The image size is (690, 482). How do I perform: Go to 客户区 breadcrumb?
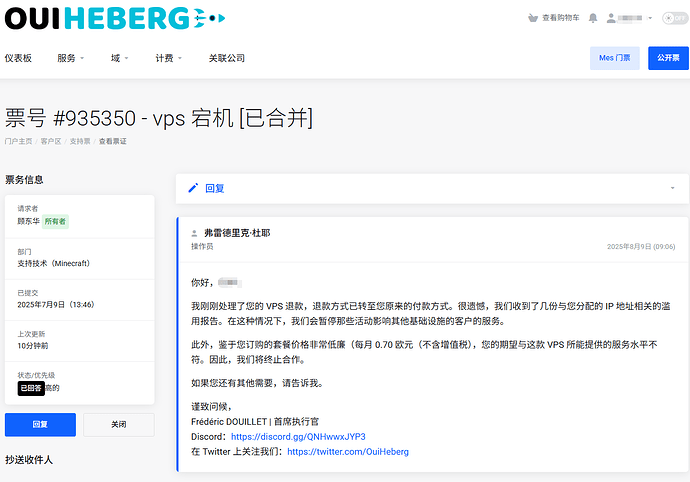click(x=51, y=141)
